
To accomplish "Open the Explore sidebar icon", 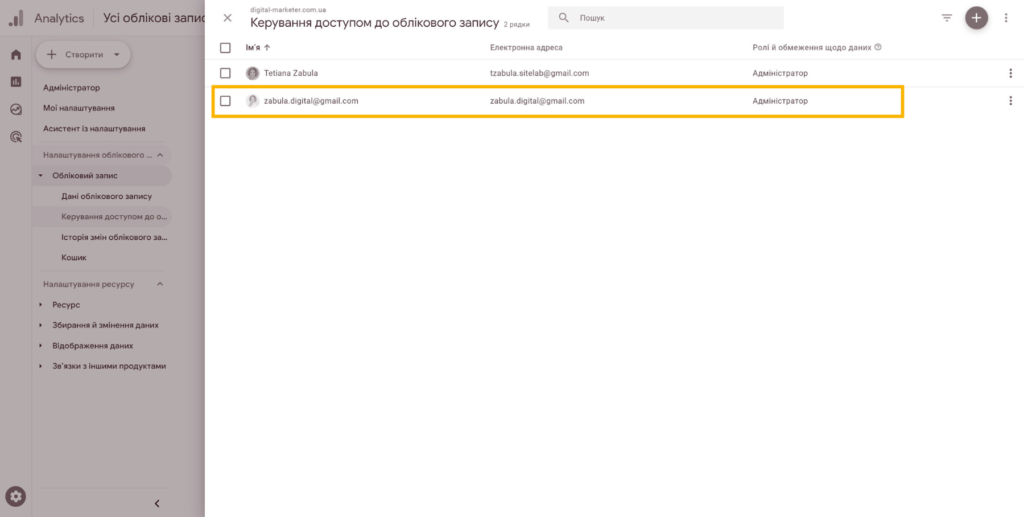I will [16, 109].
